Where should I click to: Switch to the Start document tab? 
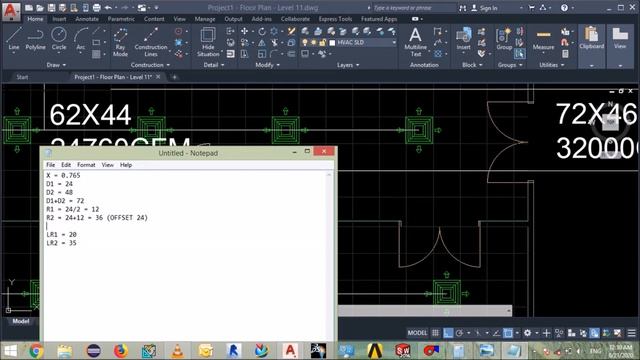point(22,77)
